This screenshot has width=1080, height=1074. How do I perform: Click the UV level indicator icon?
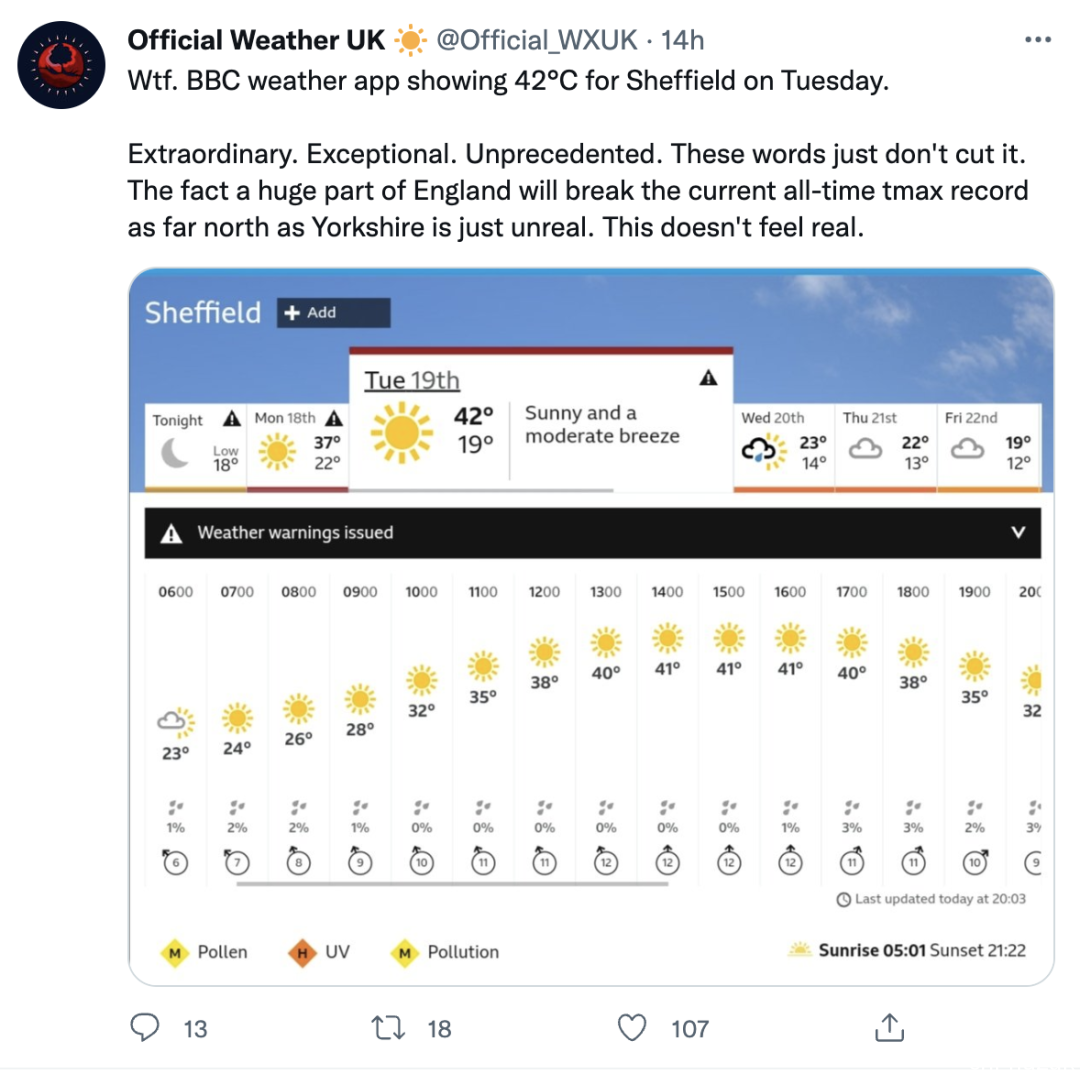(302, 953)
